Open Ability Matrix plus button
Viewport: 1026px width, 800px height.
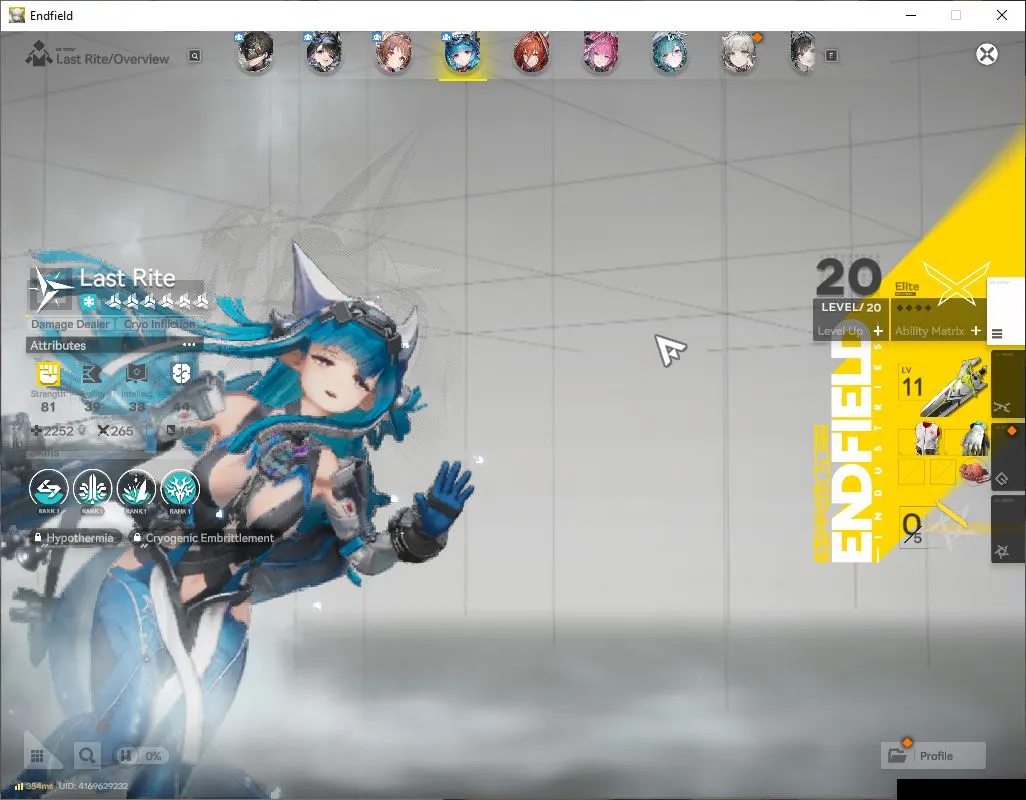[x=976, y=331]
